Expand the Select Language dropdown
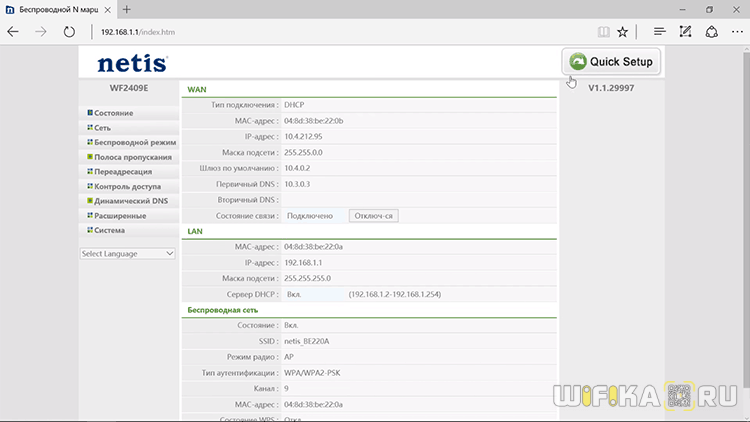The height and width of the screenshot is (422, 750). 127,254
